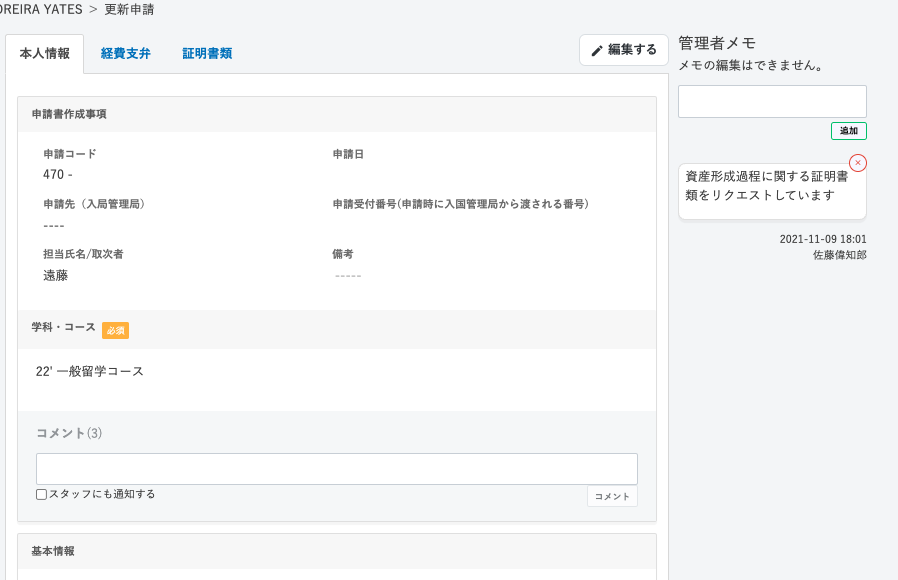Focus the comment text input field
Image resolution: width=898 pixels, height=580 pixels.
pos(337,469)
